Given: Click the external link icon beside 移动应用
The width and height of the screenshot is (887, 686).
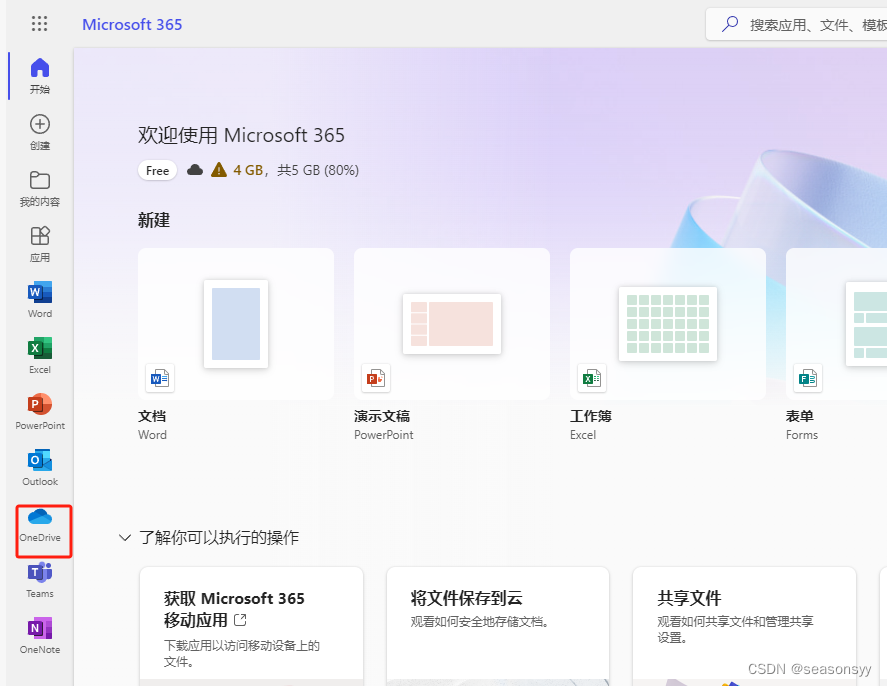Looking at the screenshot, I should pyautogui.click(x=240, y=620).
